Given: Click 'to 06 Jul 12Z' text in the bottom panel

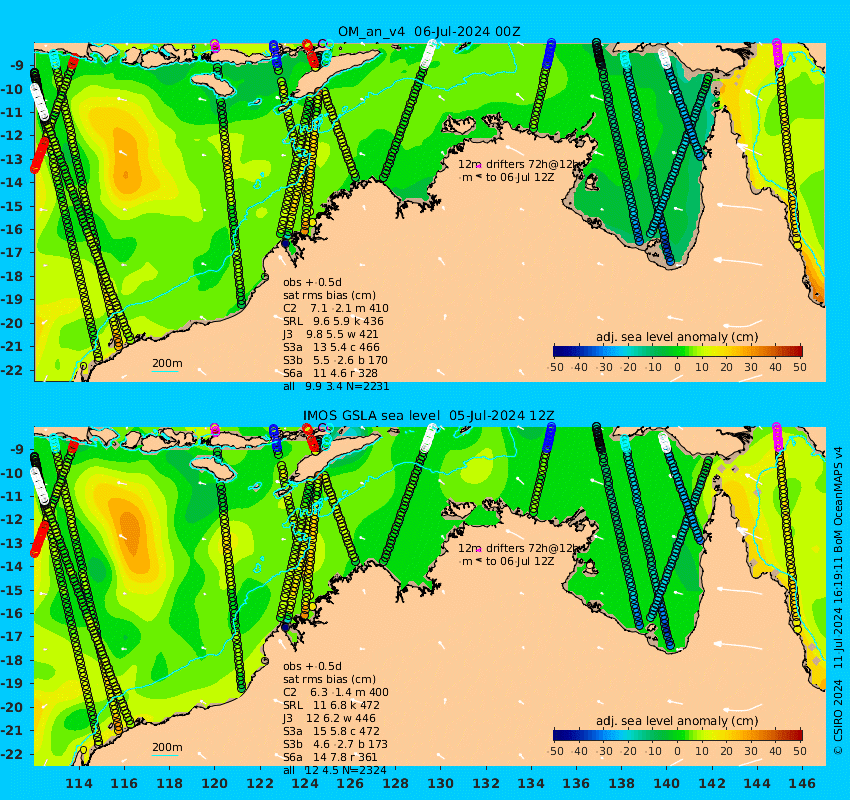Looking at the screenshot, I should tap(520, 562).
